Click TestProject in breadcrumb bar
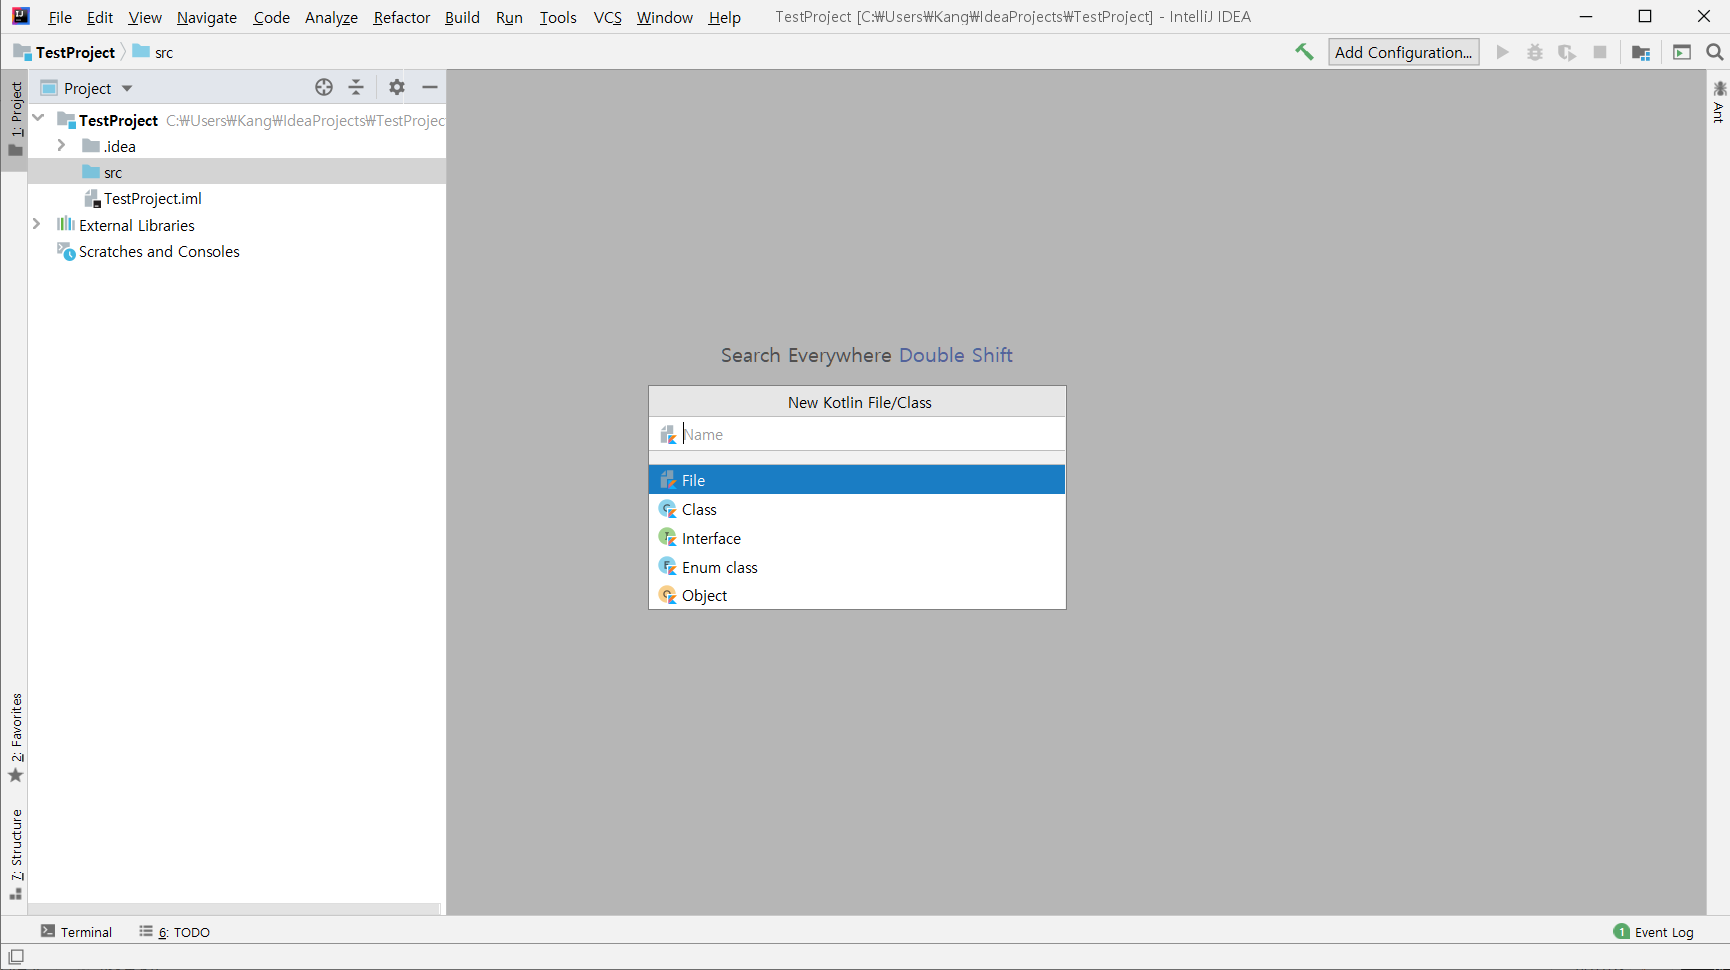1730x970 pixels. [75, 52]
